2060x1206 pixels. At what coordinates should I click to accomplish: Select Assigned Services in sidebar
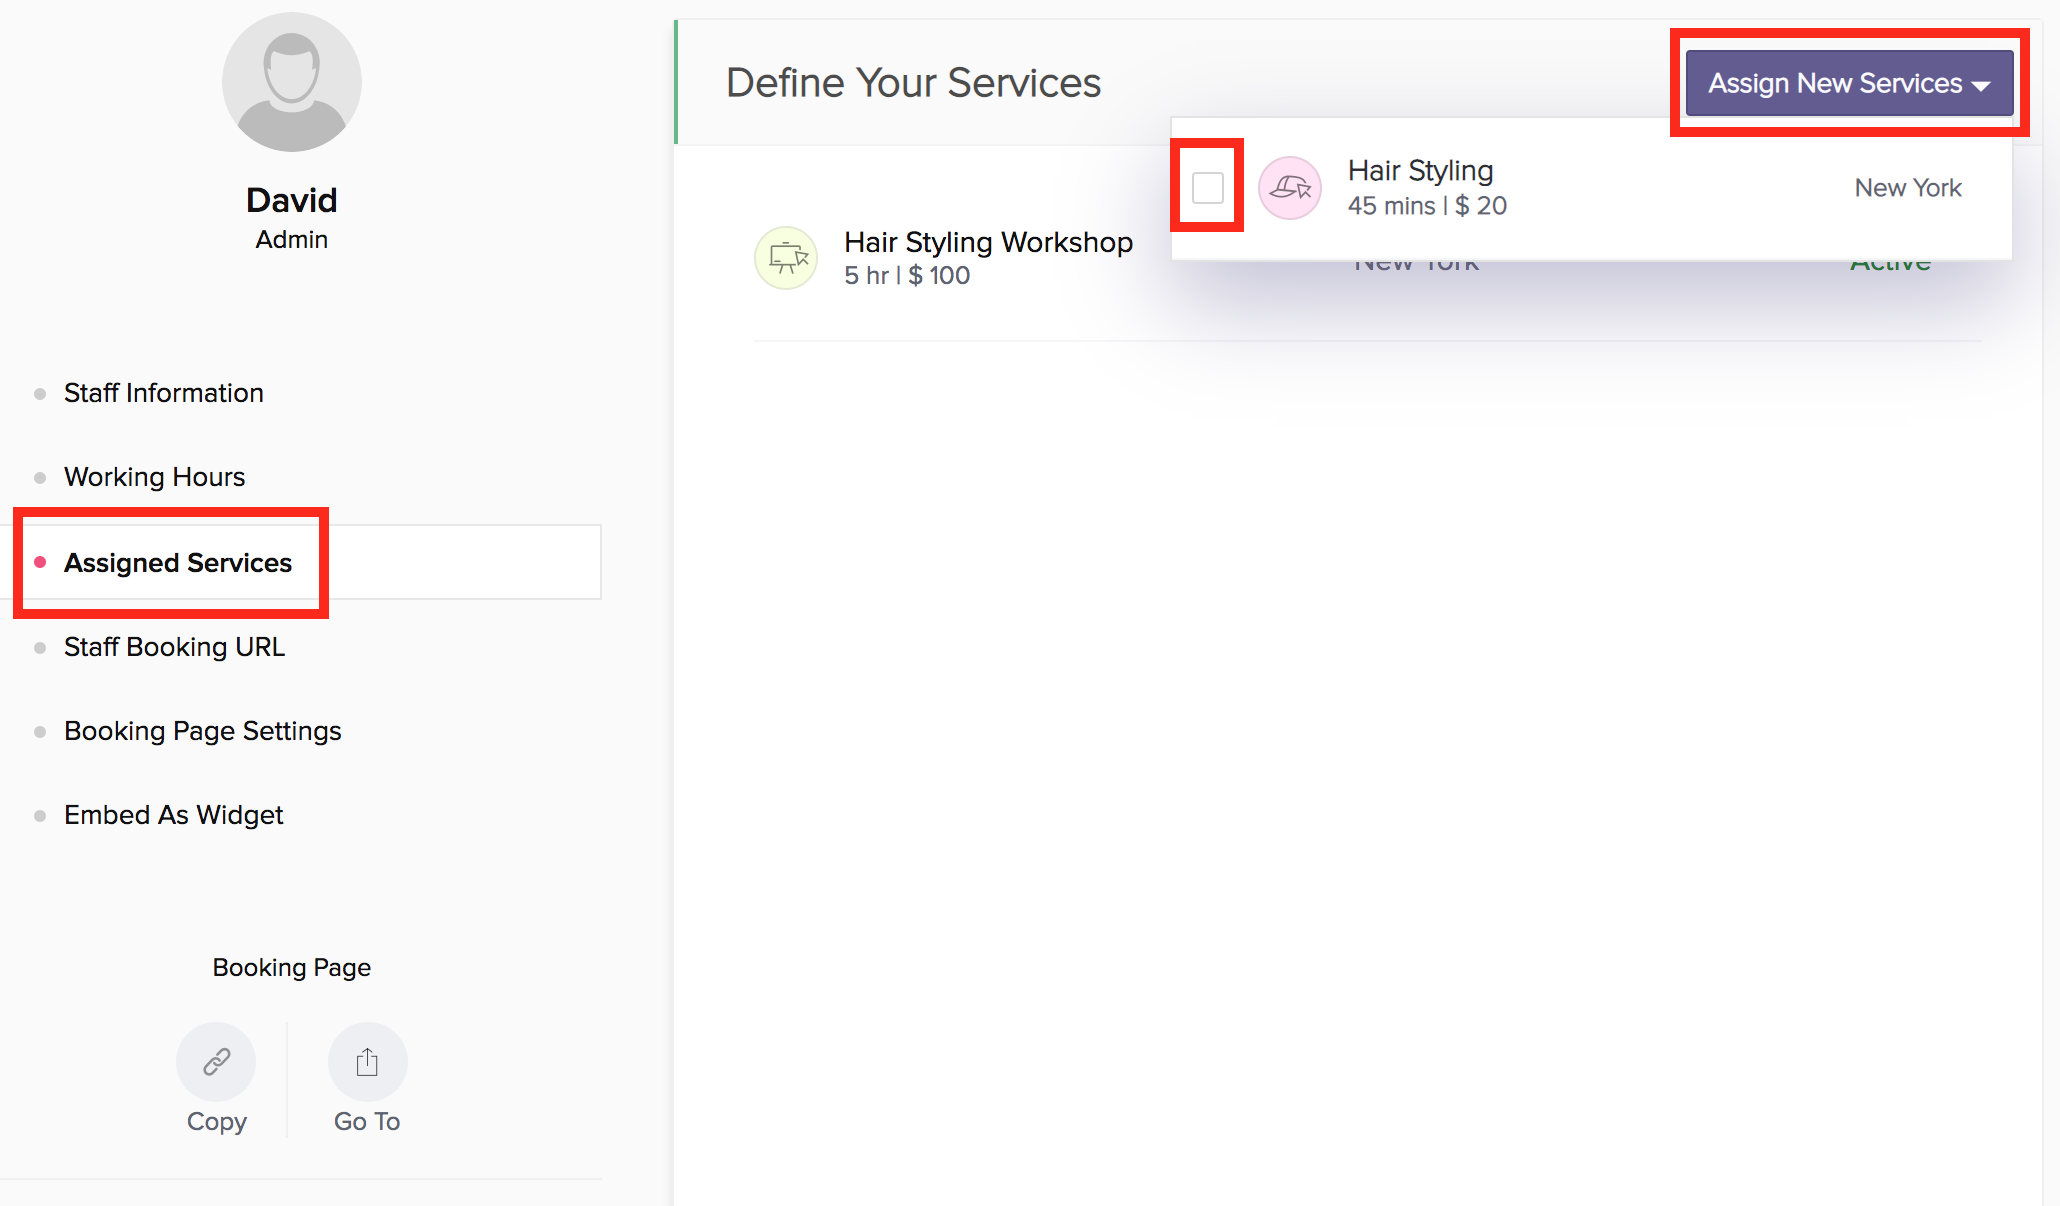tap(178, 563)
